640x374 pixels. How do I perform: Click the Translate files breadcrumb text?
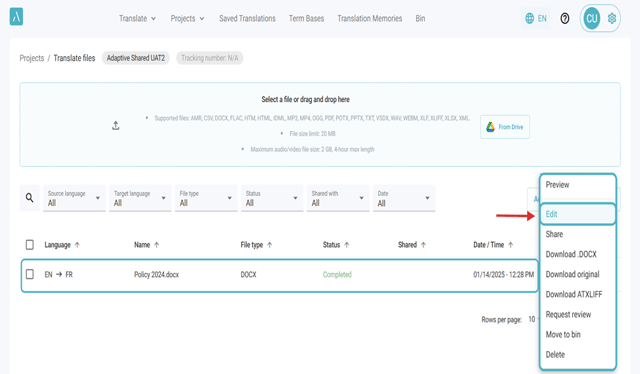[74, 58]
